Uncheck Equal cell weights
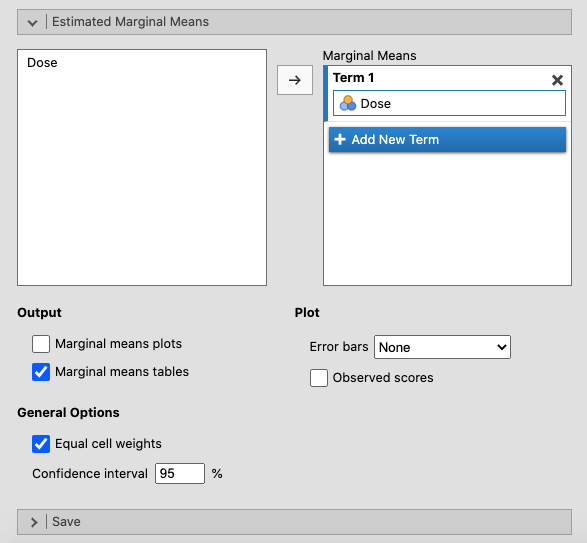This screenshot has height=543, width=587. coord(41,444)
